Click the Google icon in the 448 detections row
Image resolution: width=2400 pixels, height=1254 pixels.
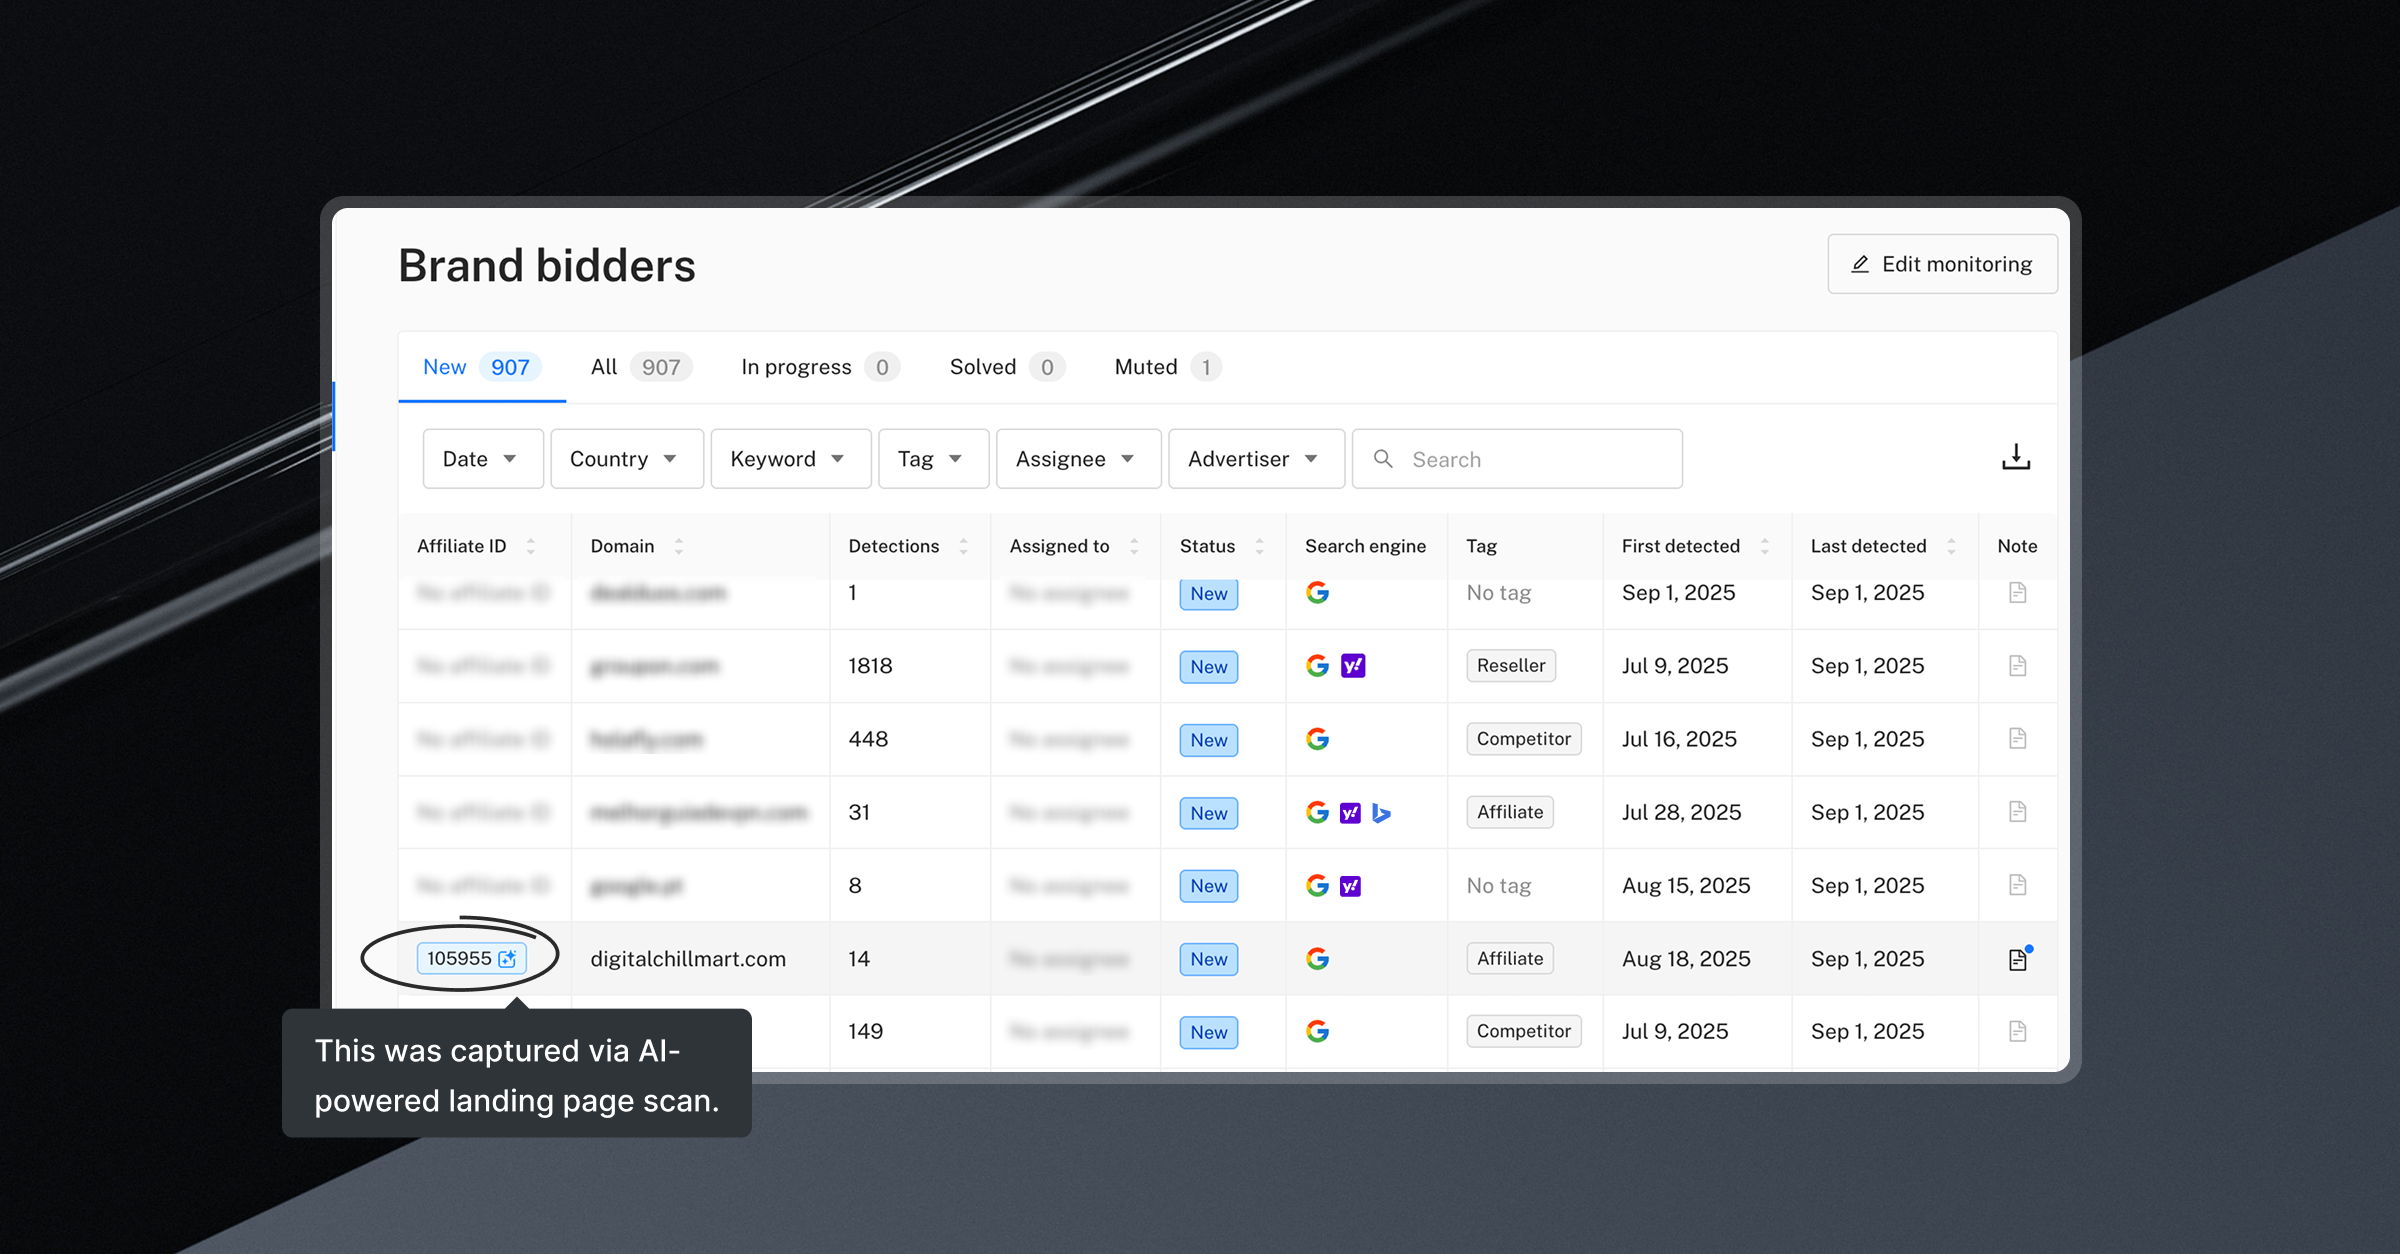(1317, 739)
